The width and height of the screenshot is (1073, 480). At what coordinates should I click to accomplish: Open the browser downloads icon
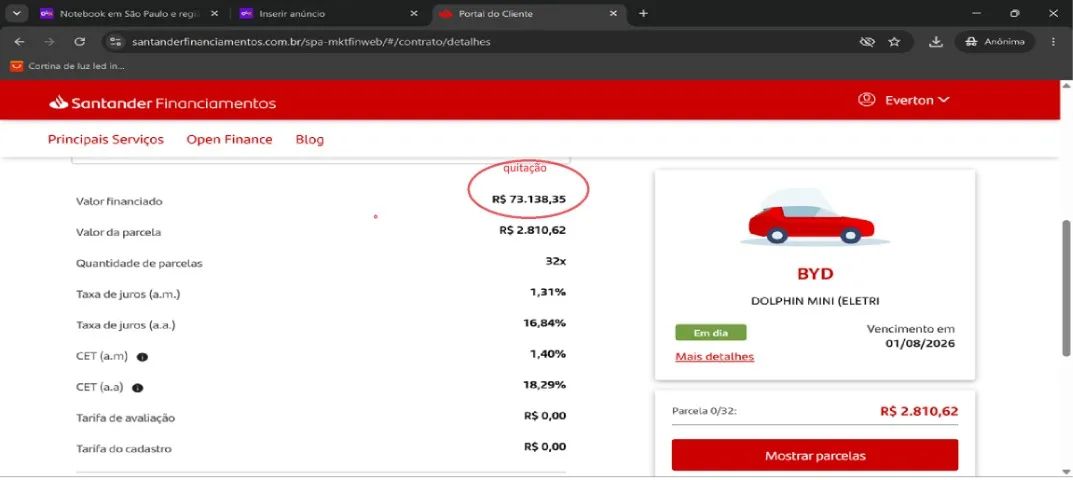[935, 42]
